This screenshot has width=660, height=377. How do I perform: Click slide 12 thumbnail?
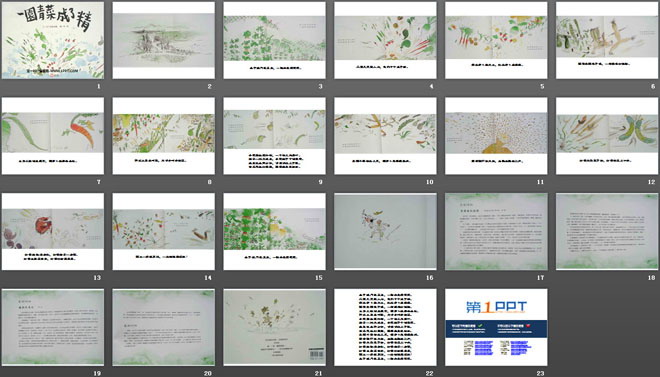[x=607, y=136]
